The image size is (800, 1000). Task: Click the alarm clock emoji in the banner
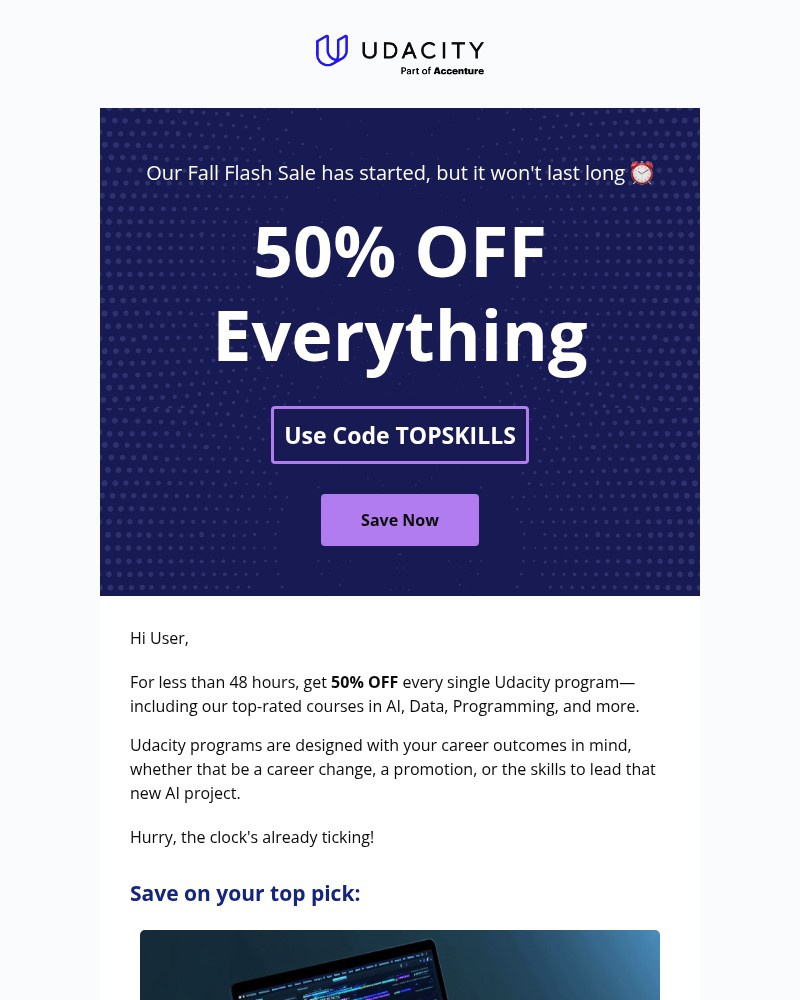pos(642,173)
